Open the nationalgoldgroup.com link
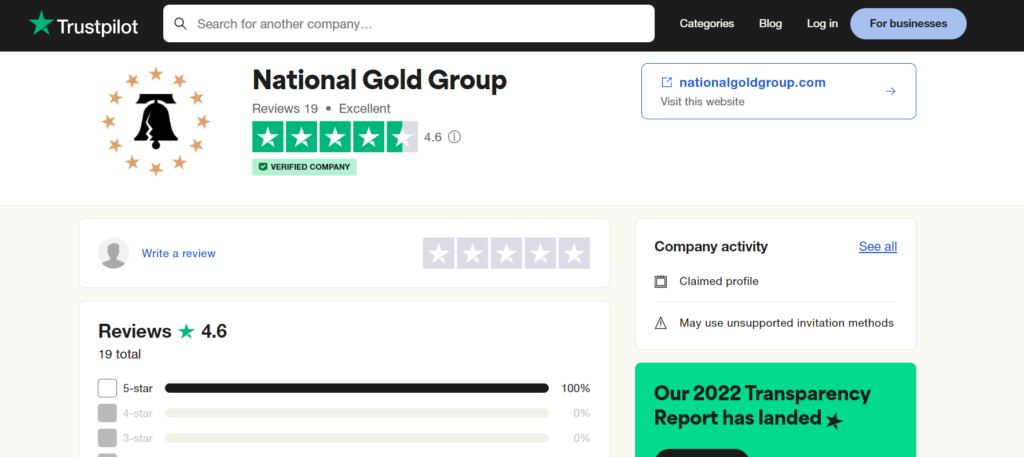1024x457 pixels. pos(752,83)
